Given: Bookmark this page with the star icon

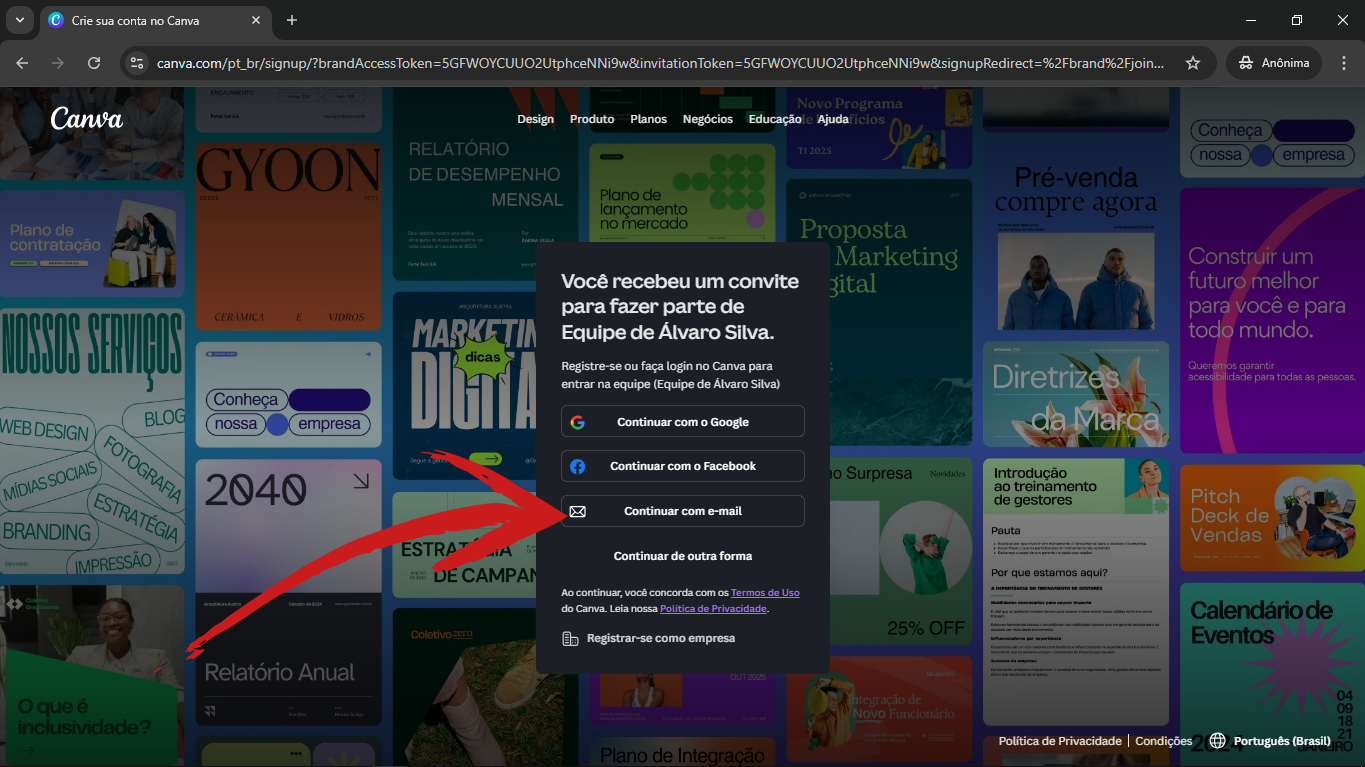Looking at the screenshot, I should (x=1193, y=63).
